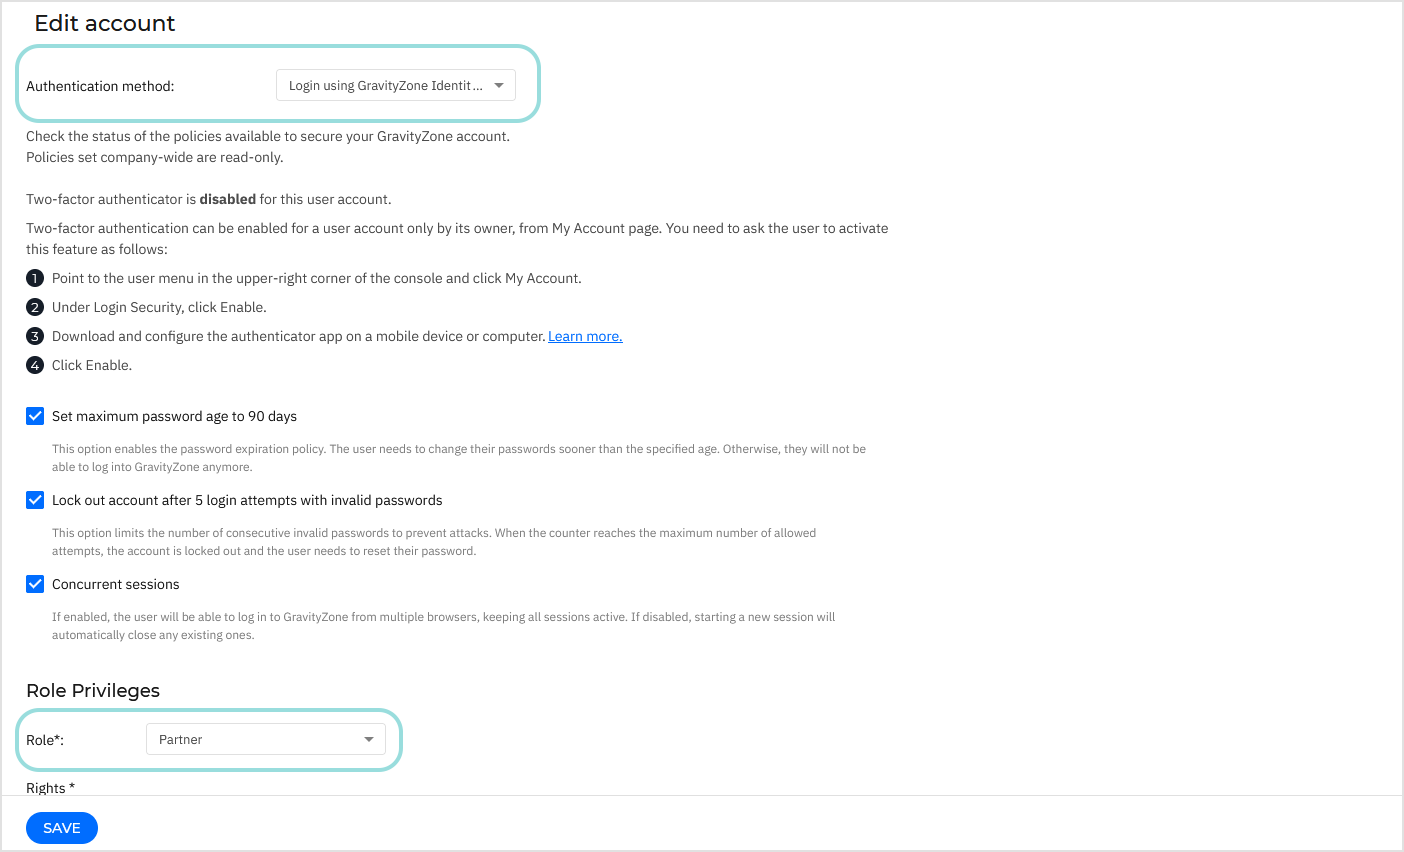Click the dropdown arrow beside GravityZone login method
This screenshot has width=1404, height=852.
point(498,85)
